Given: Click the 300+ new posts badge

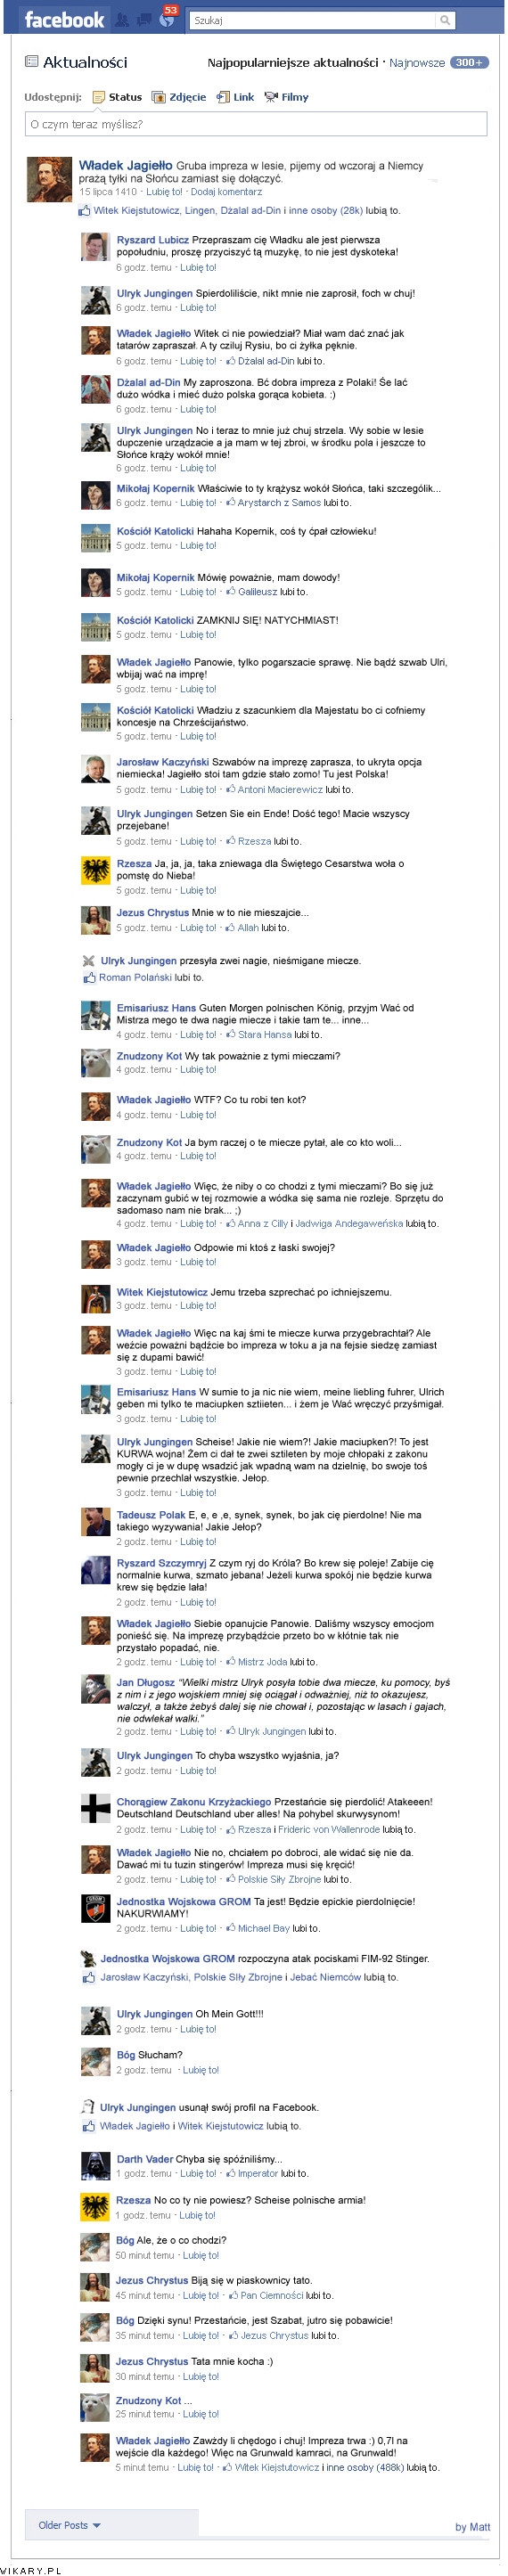Looking at the screenshot, I should 469,62.
